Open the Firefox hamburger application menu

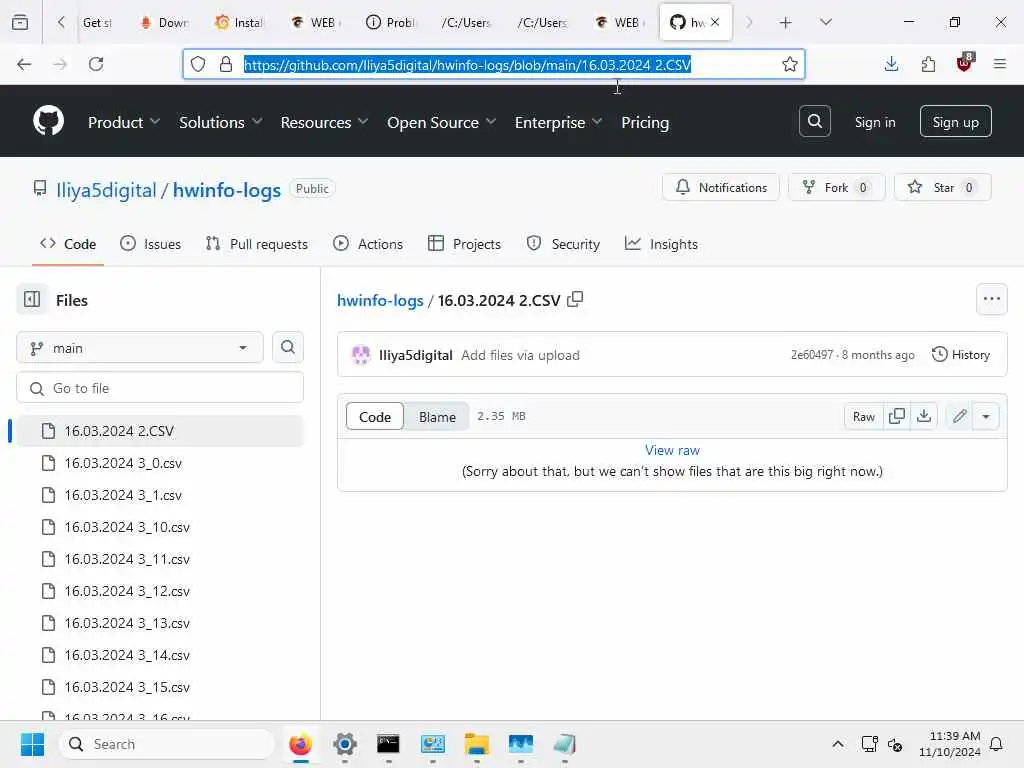[1000, 64]
